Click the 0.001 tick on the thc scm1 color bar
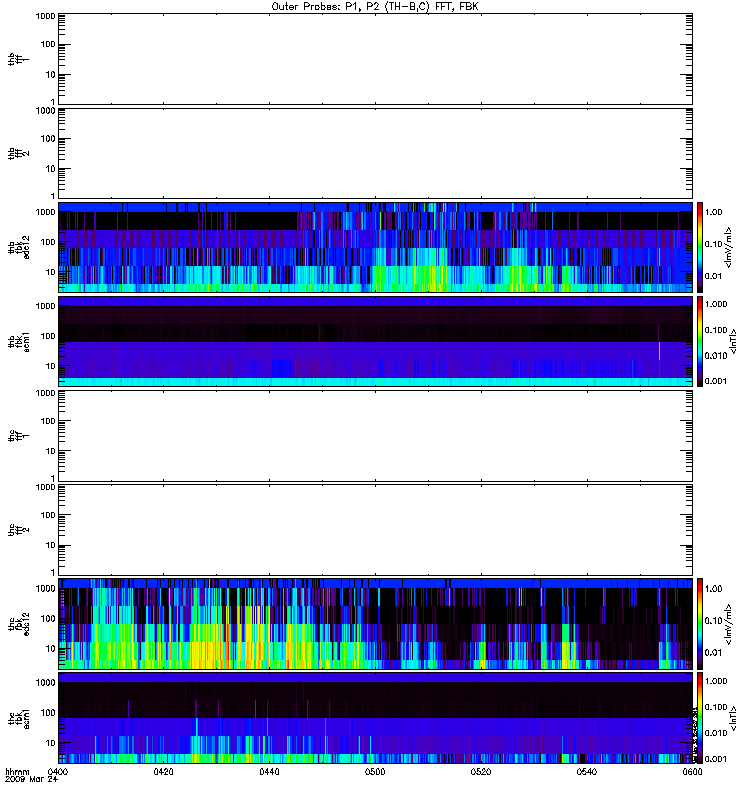Screen dimensions: 750x800 coord(716,759)
